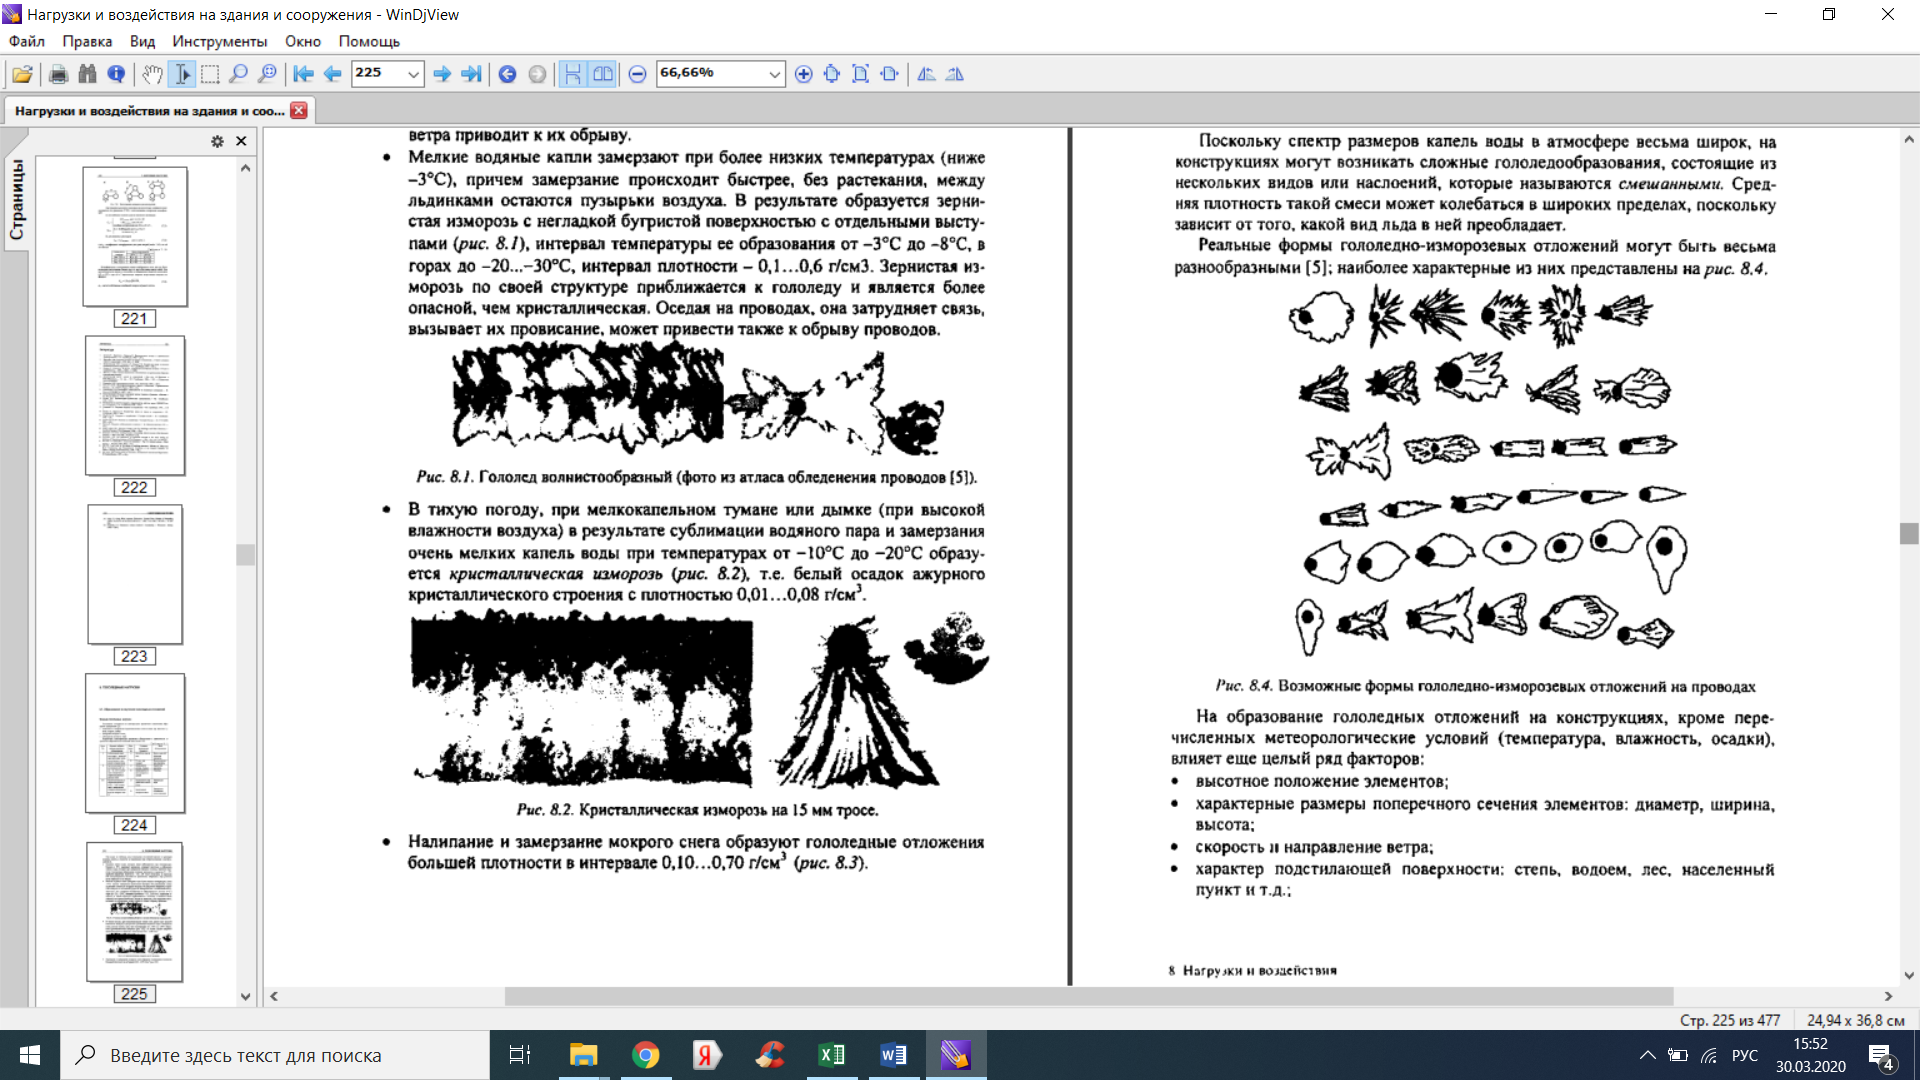Screen dimensions: 1920x1080
Task: Open the Правка menu
Action: coord(87,41)
